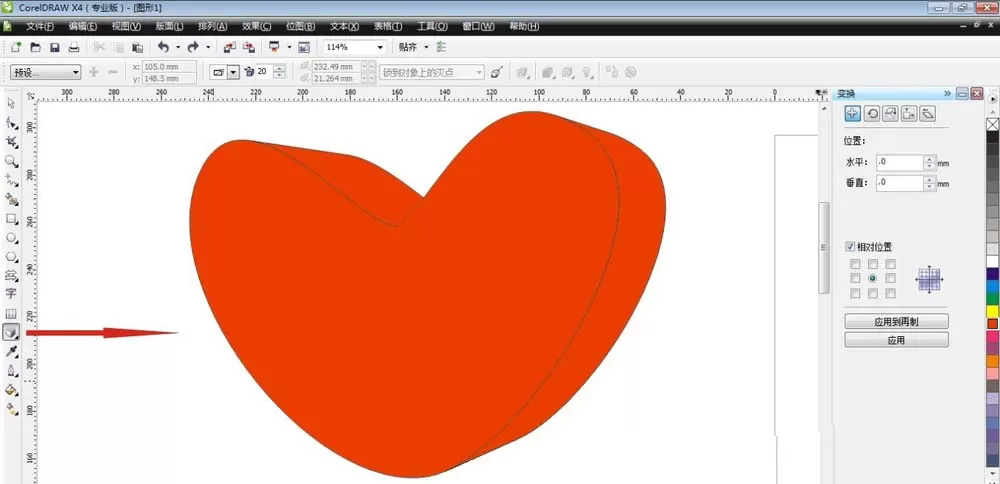Open the application launcher icon
Image resolution: width=1000 pixels, height=484 pixels.
[275, 47]
